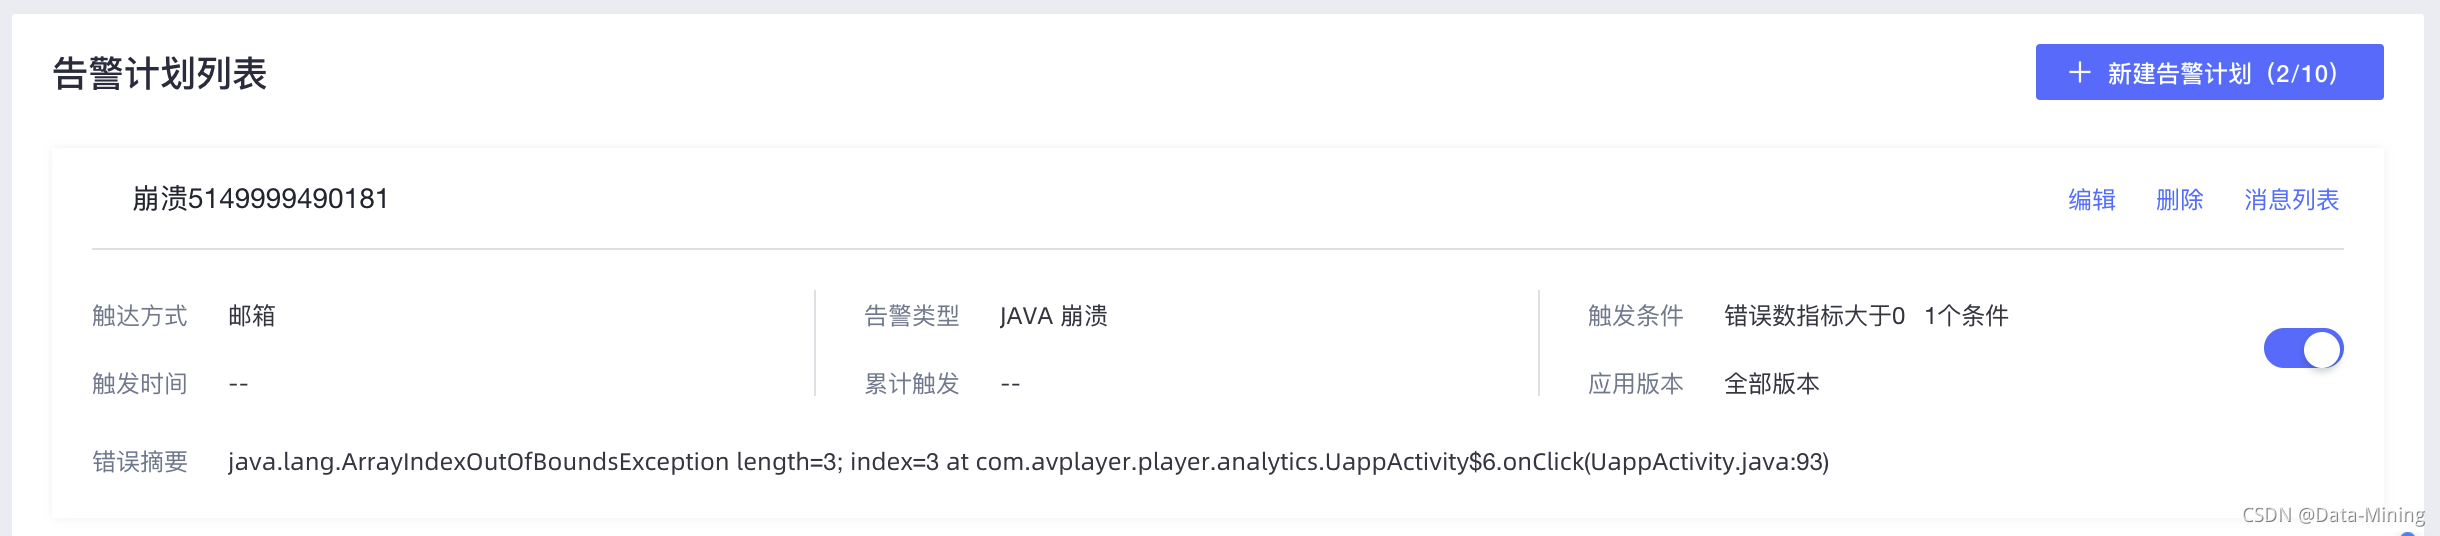Click the 告警计划列表 heading
The height and width of the screenshot is (536, 2440).
(160, 74)
